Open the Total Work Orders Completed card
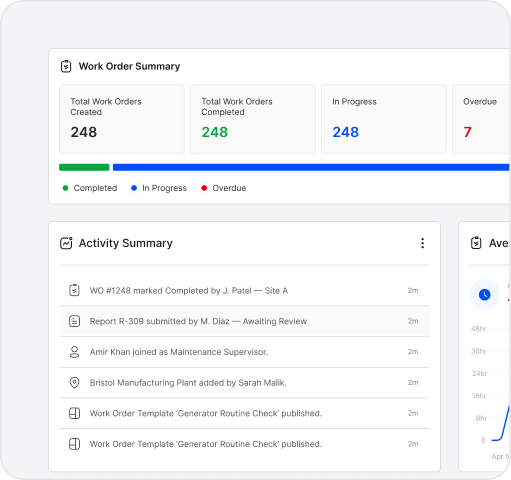Screen dimensions: 511x480 point(253,119)
